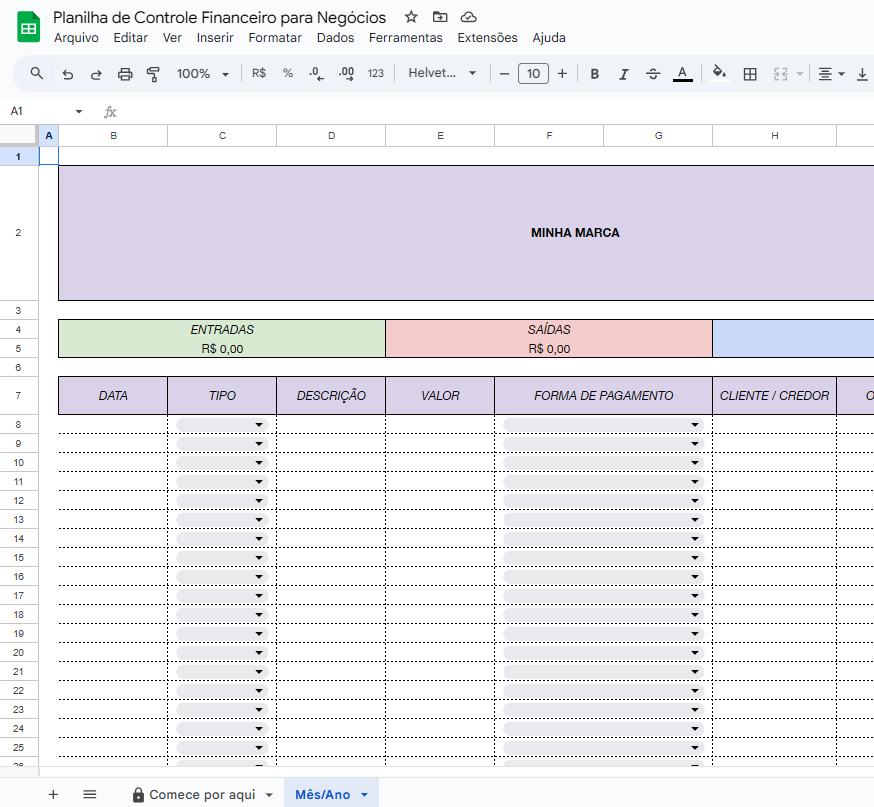
Task: Apply percent format to cells
Action: pos(287,73)
